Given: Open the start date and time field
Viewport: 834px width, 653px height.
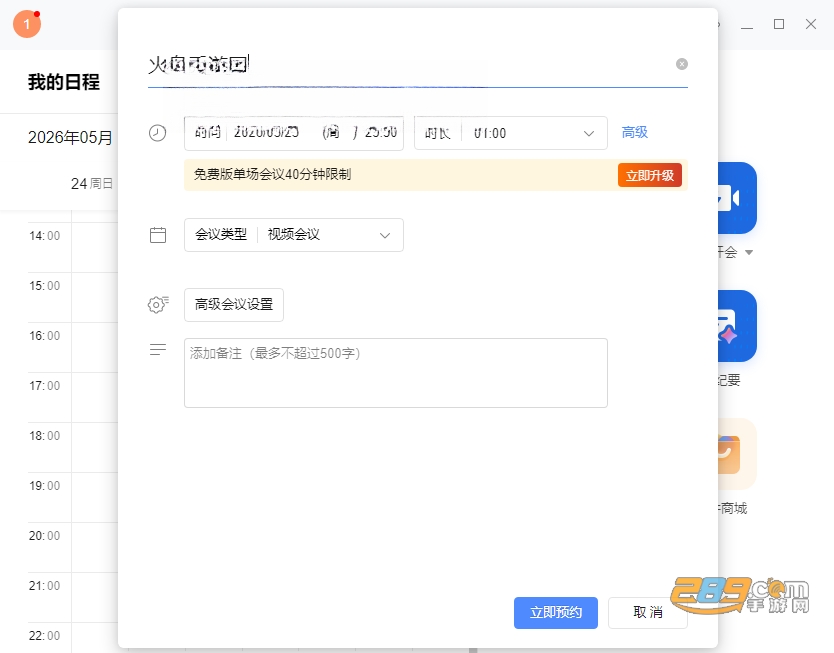Looking at the screenshot, I should point(294,133).
